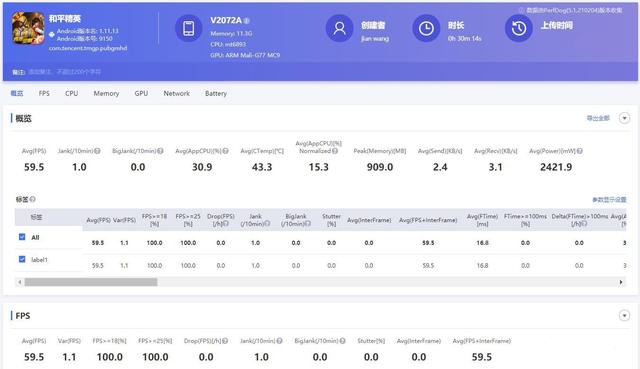
Task: Click help icon in BigJank table column header
Action: pyautogui.click(x=308, y=224)
